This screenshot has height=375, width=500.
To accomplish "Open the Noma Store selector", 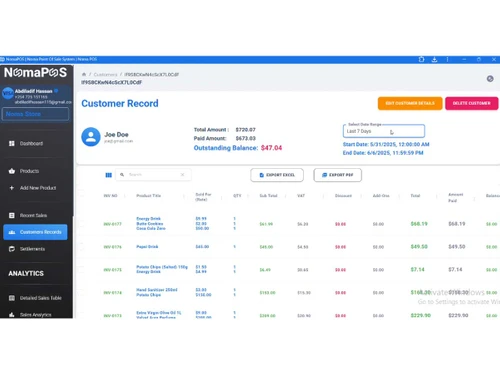I will [35, 114].
